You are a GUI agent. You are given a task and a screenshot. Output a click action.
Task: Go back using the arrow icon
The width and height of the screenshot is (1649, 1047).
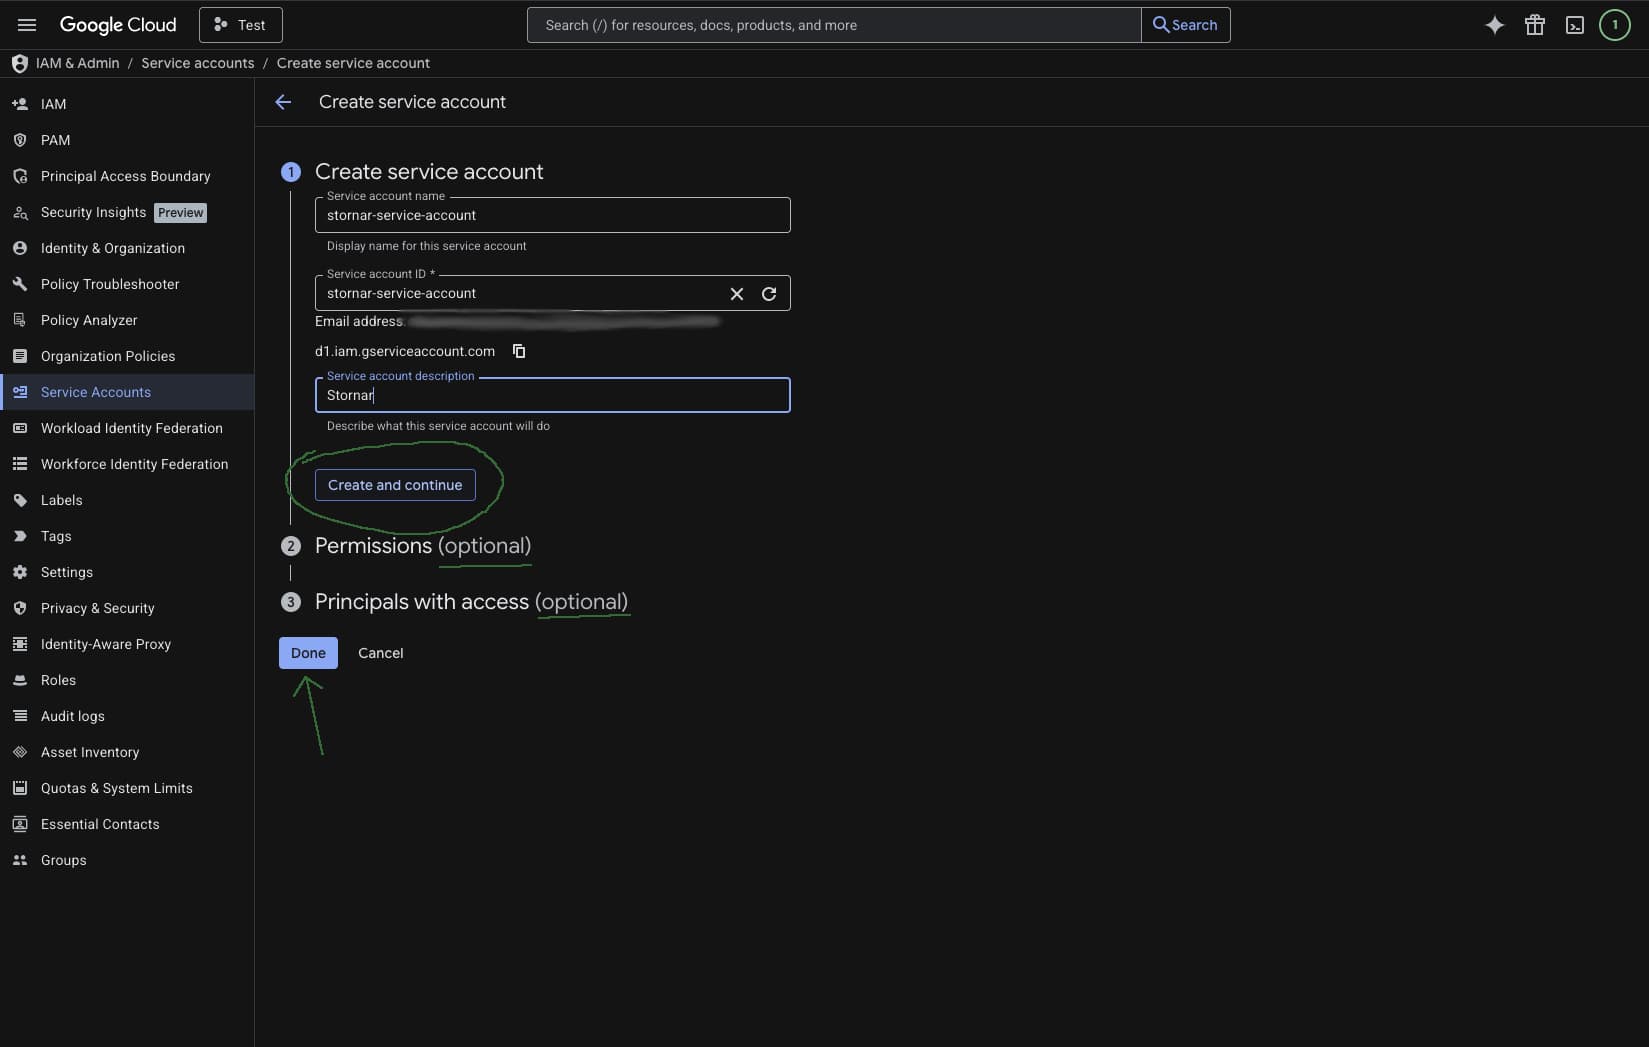pyautogui.click(x=283, y=102)
